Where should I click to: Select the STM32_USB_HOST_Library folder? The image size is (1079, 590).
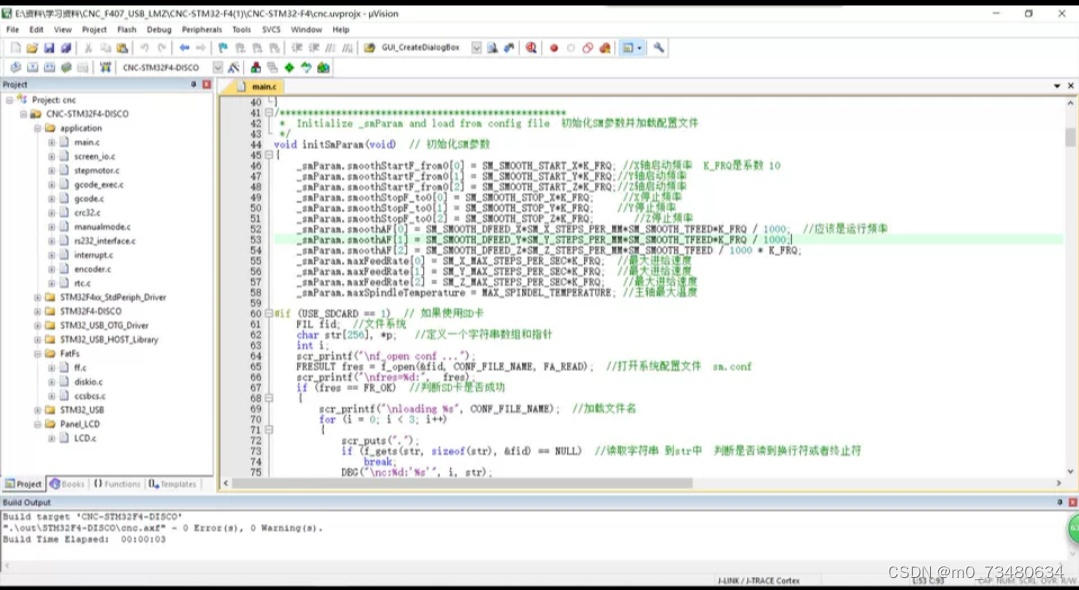coord(109,339)
